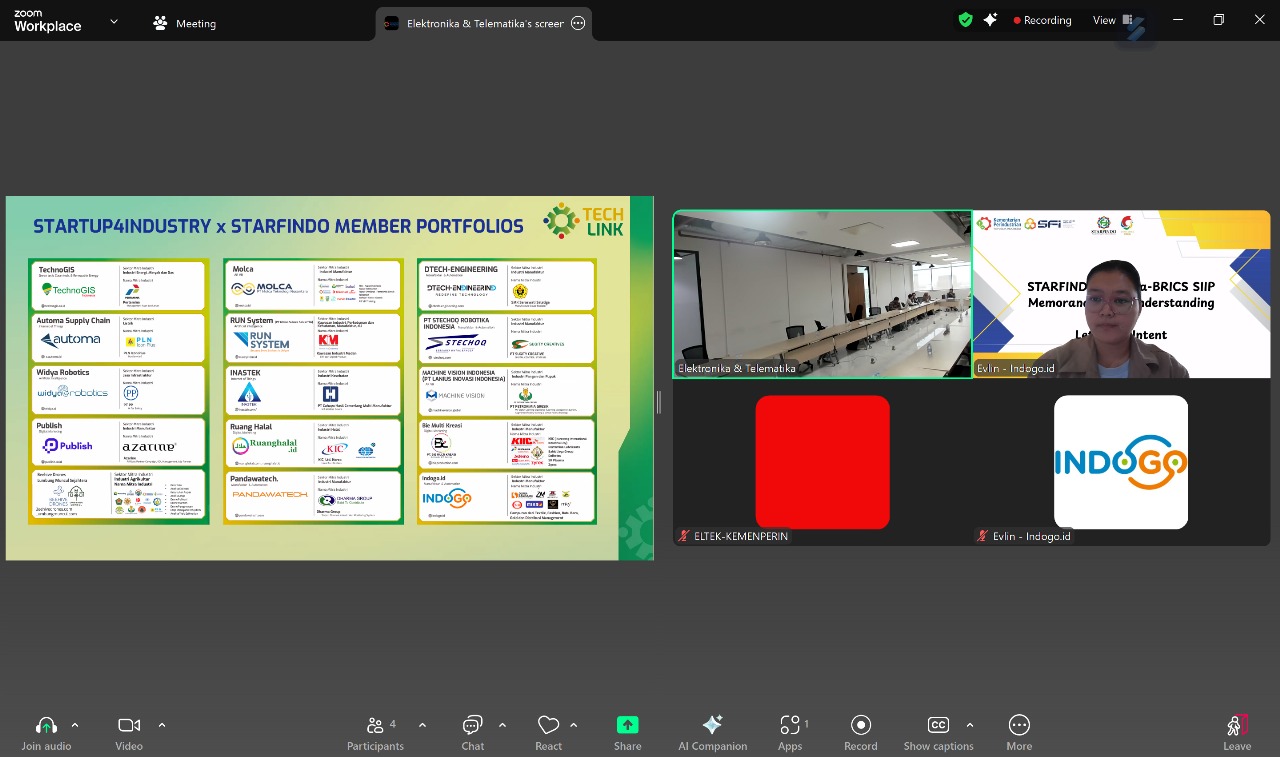Click the 'PT STECHOQ ROBOTIKA INDONESIA' heading
This screenshot has height=757, width=1280.
click(x=456, y=323)
